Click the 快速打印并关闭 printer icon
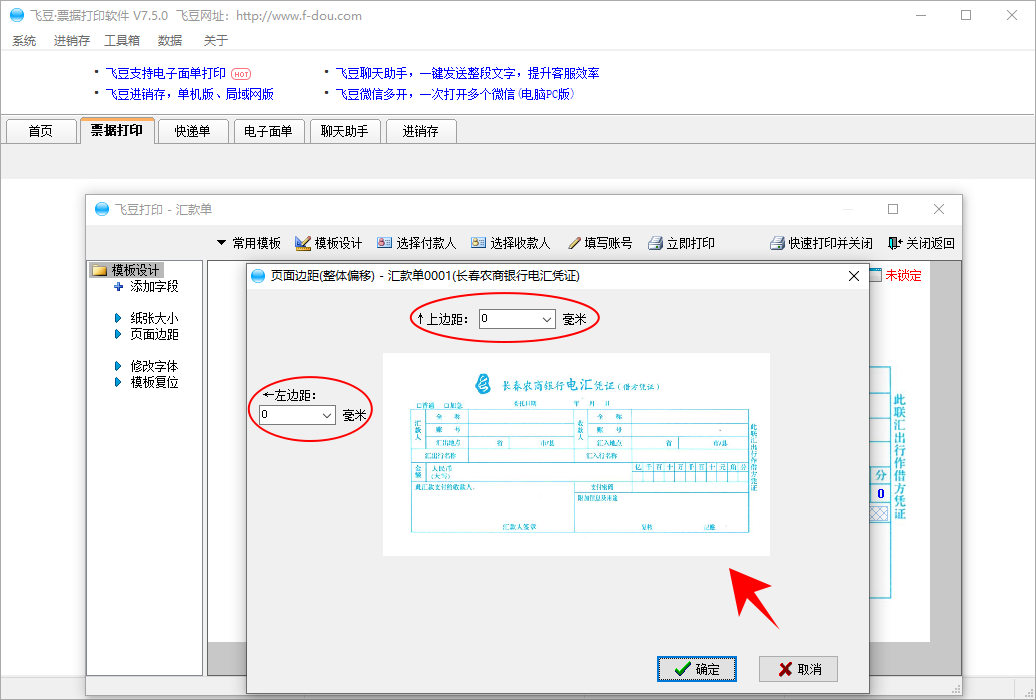 [777, 243]
